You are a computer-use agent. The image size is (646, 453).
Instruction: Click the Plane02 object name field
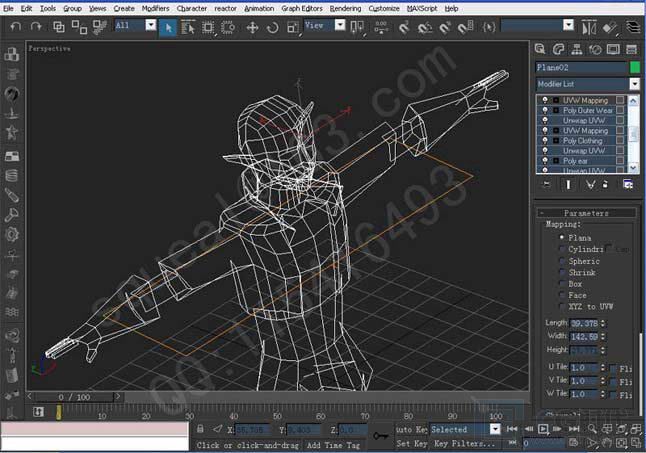[581, 68]
